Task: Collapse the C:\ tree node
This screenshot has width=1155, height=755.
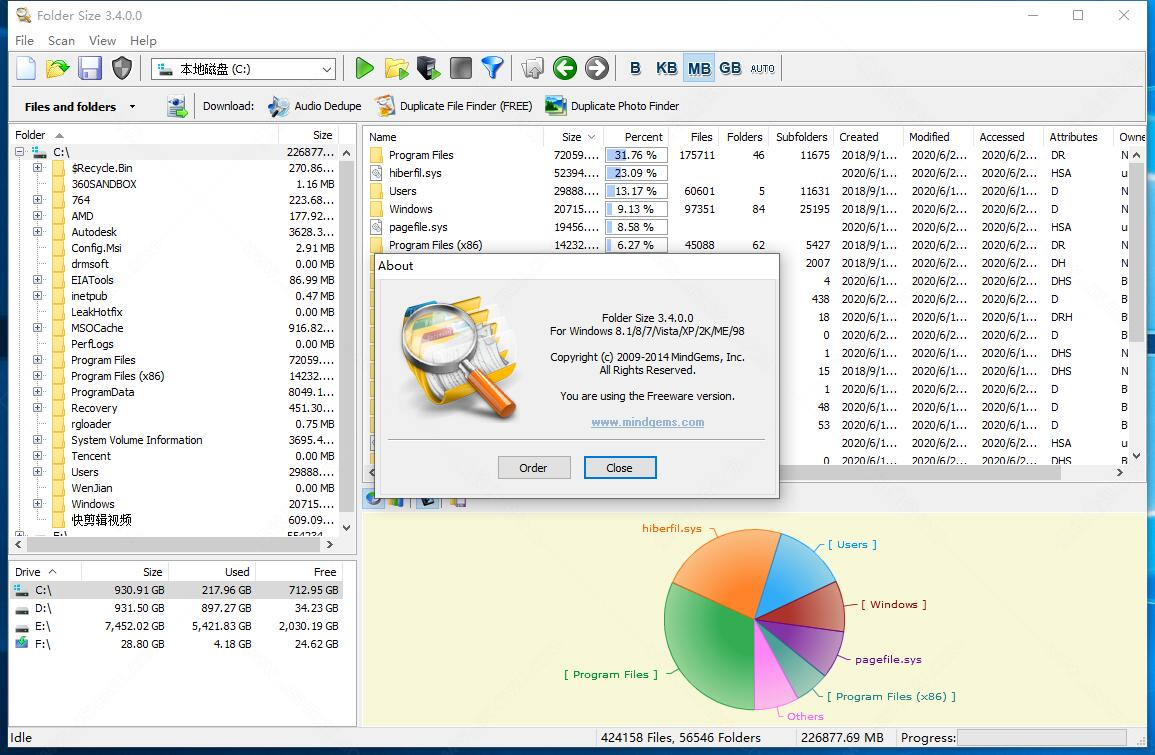Action: [19, 152]
